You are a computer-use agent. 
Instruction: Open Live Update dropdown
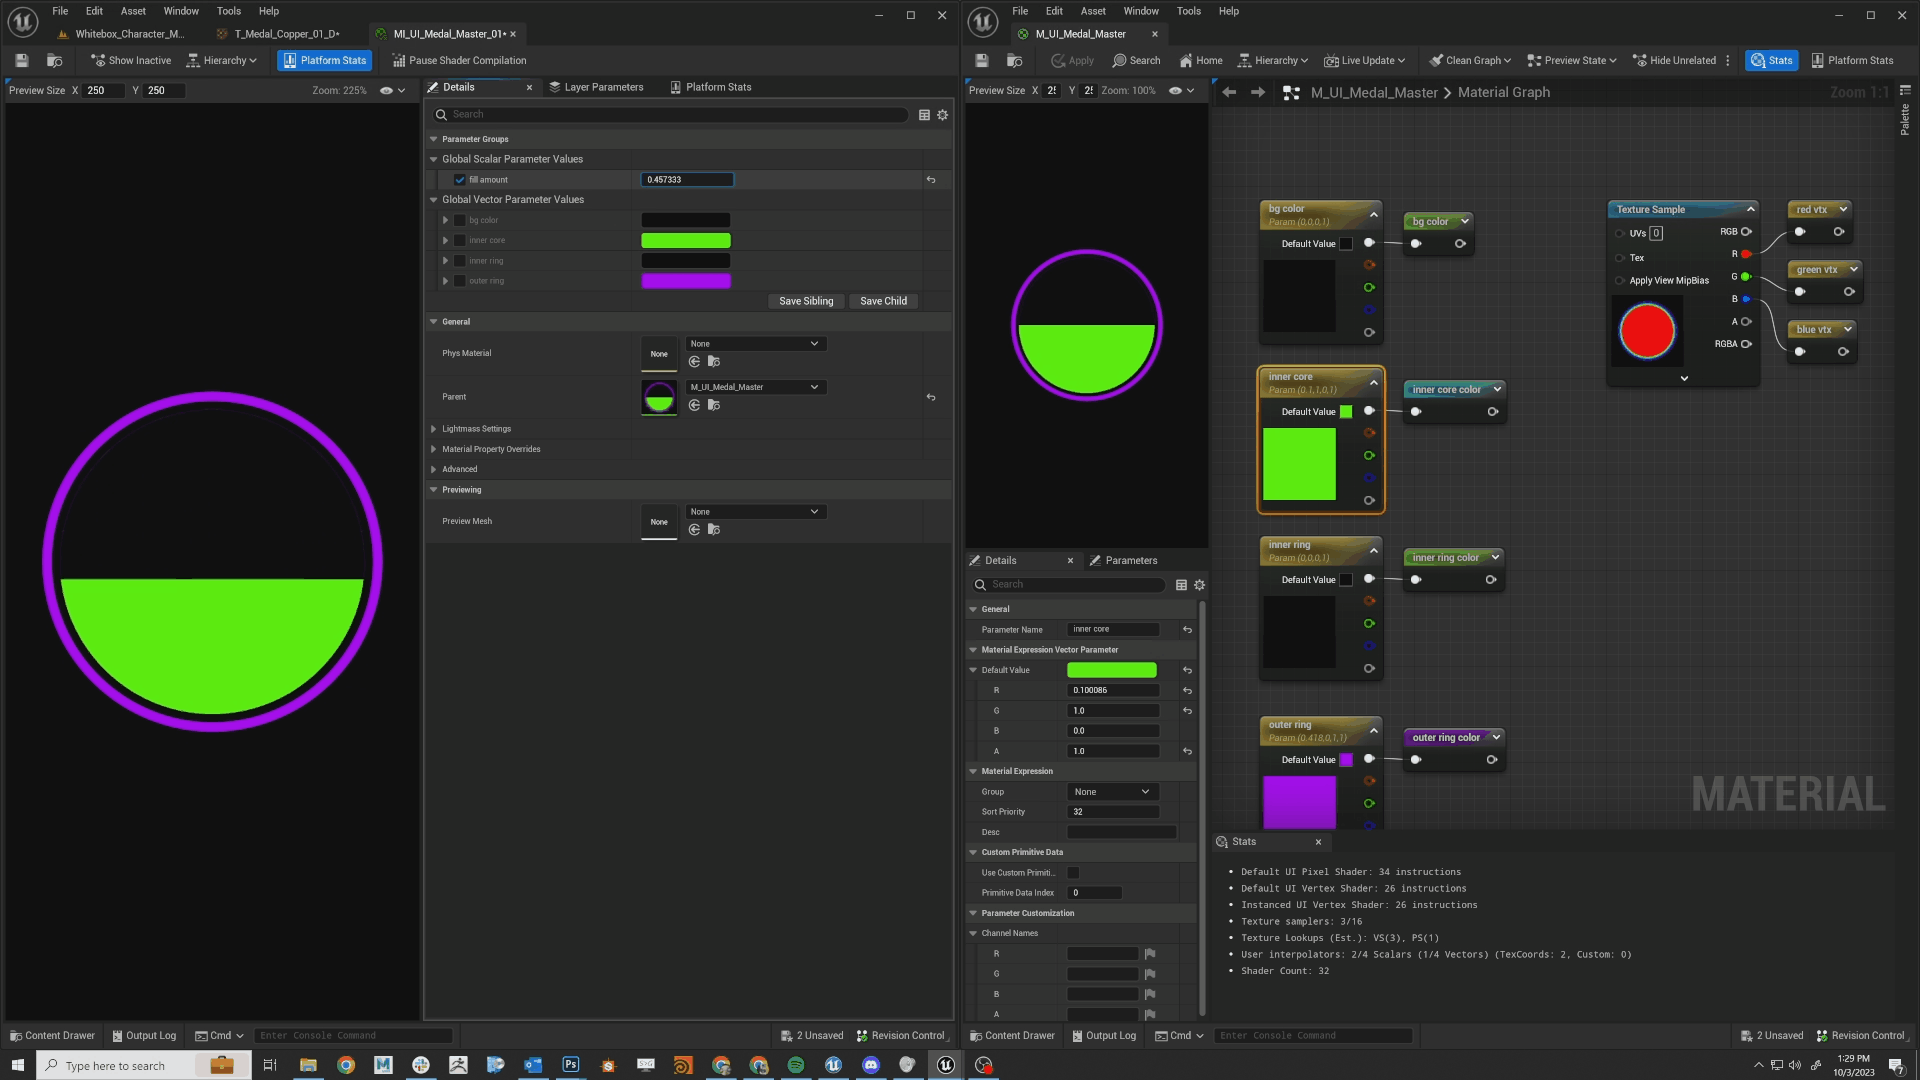click(x=1364, y=60)
